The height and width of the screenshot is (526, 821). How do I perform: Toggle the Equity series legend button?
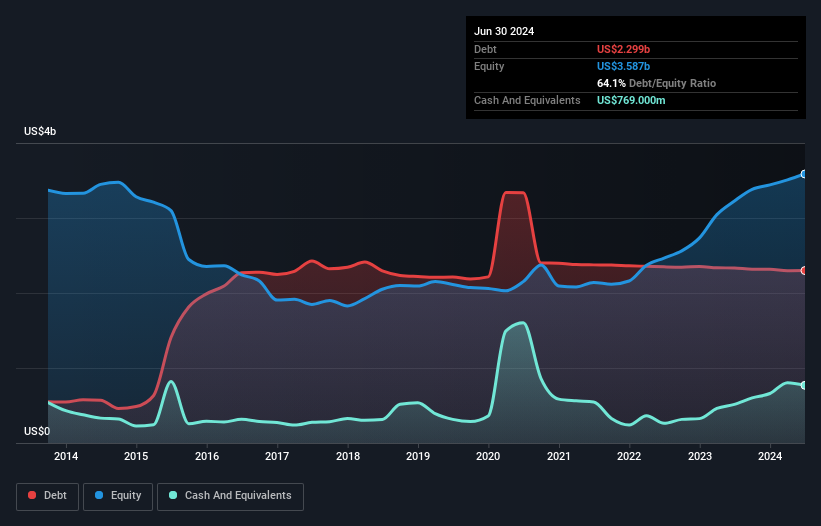tap(118, 496)
